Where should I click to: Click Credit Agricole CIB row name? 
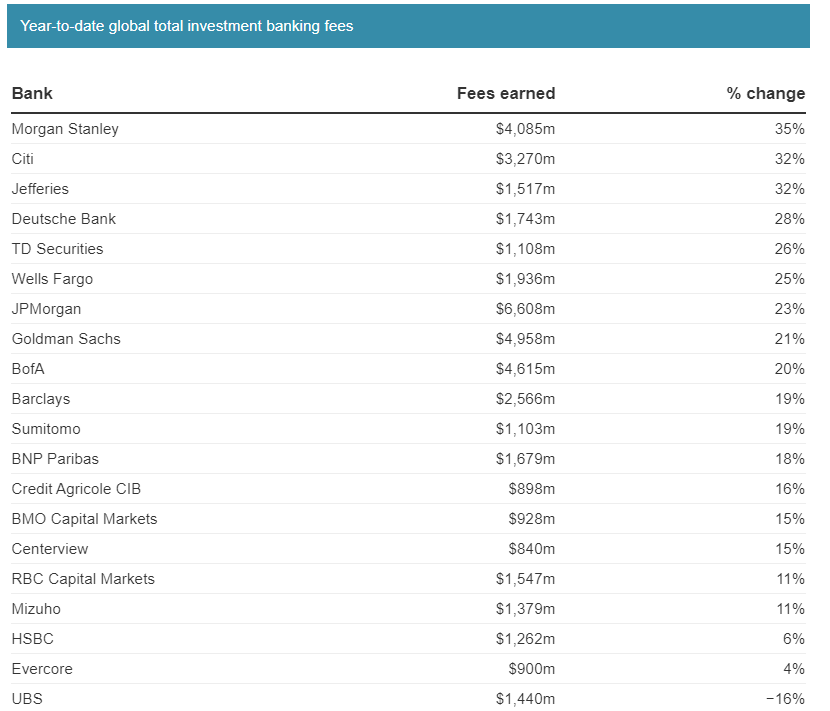[x=76, y=489]
